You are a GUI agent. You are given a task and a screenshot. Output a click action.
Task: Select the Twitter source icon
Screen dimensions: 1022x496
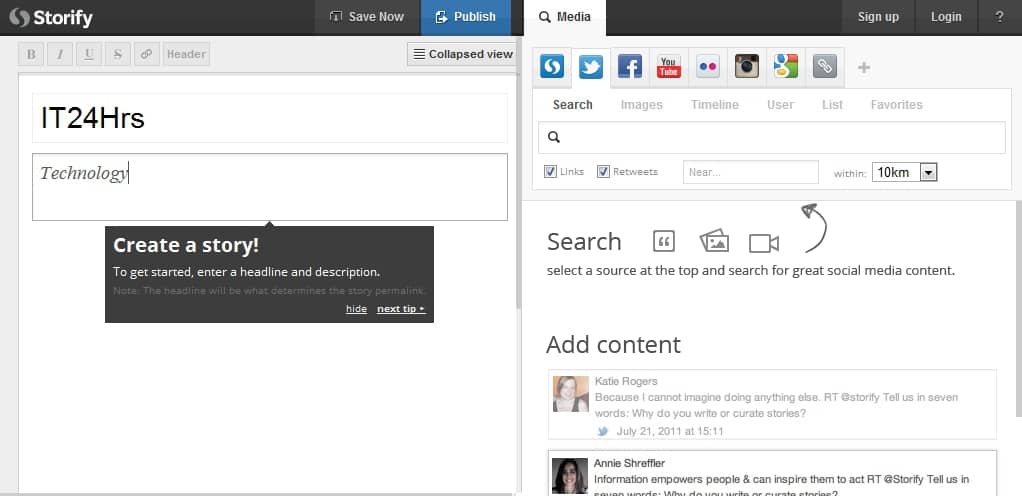point(591,68)
